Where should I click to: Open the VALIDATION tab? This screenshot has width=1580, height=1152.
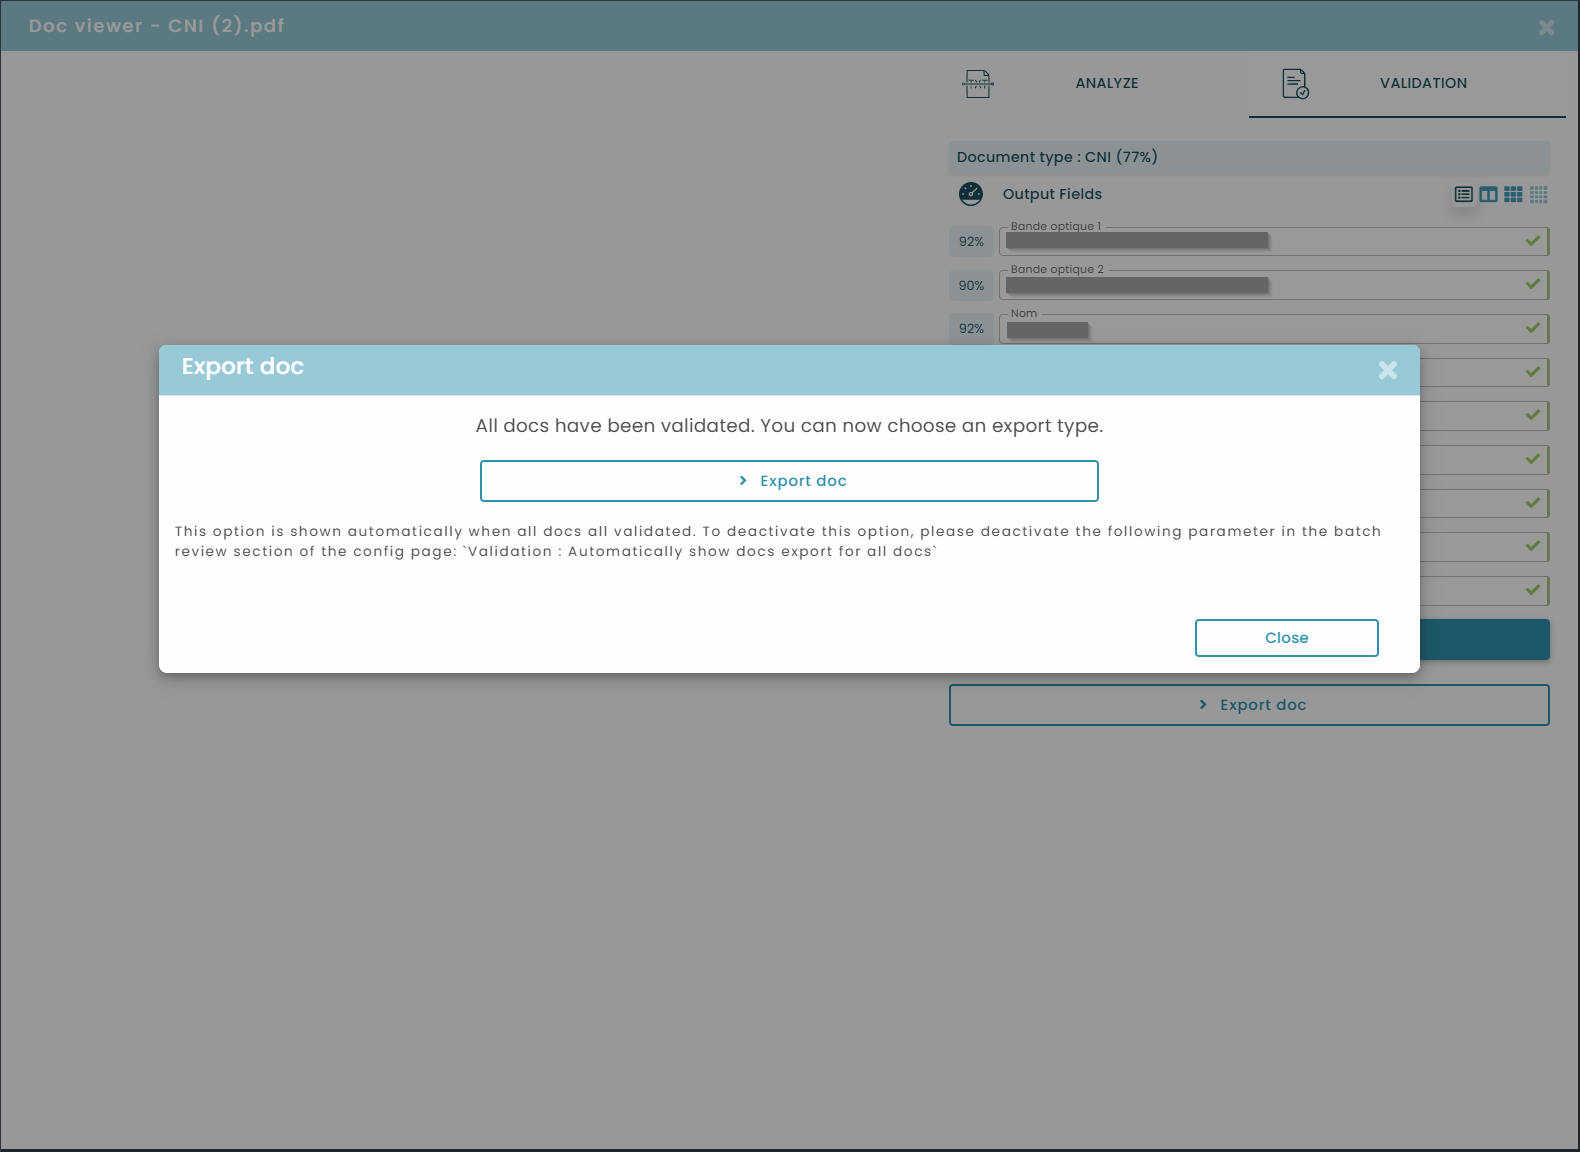[1422, 84]
